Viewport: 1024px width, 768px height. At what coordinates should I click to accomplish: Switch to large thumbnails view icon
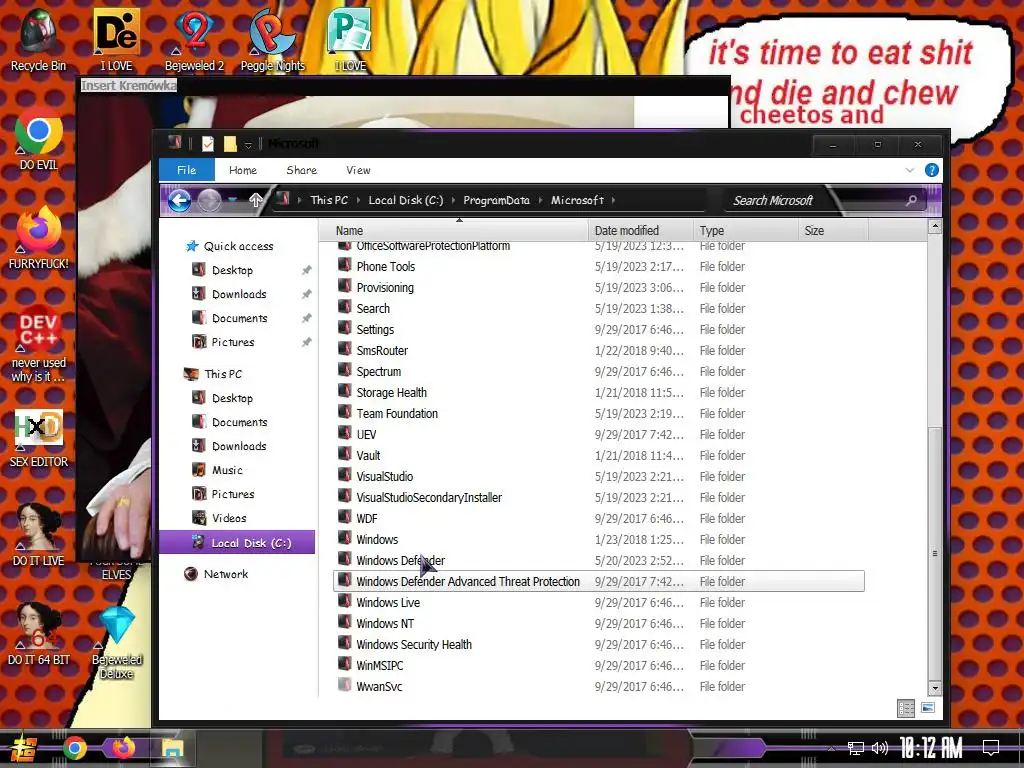[x=927, y=709]
